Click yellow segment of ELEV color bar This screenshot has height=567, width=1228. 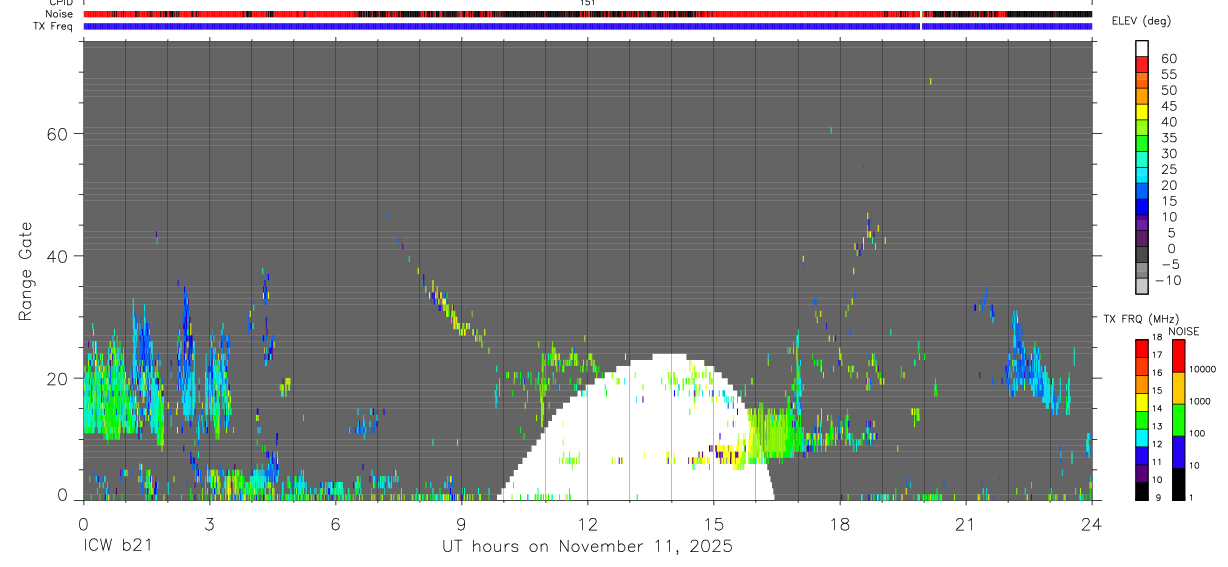pos(1142,112)
